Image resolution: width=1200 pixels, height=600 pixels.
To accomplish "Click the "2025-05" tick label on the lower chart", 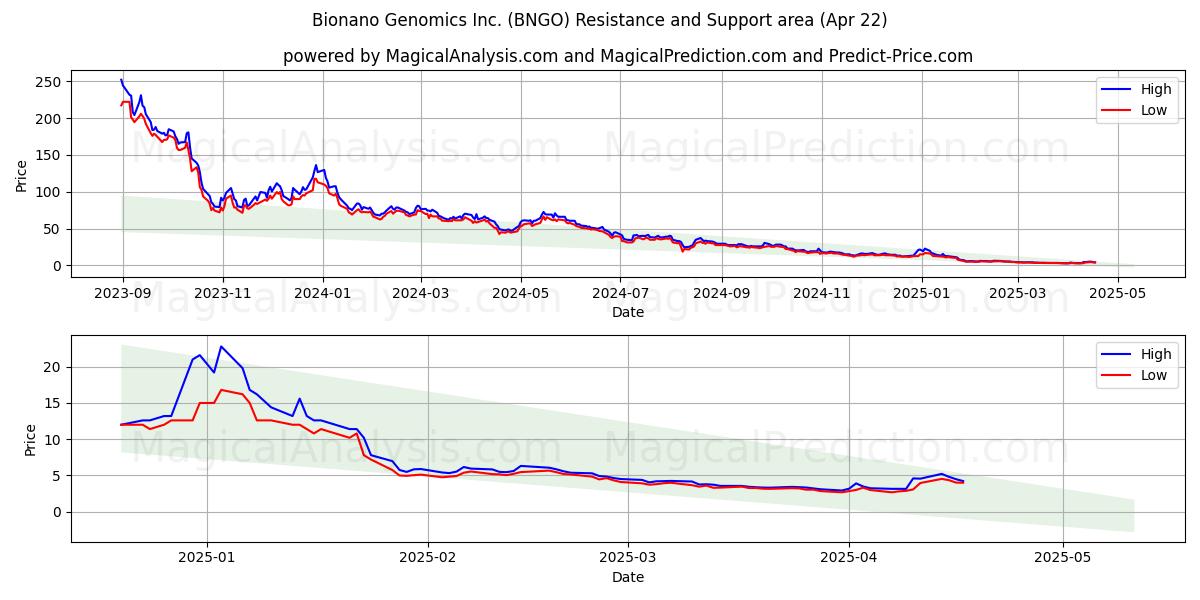I will [1063, 559].
